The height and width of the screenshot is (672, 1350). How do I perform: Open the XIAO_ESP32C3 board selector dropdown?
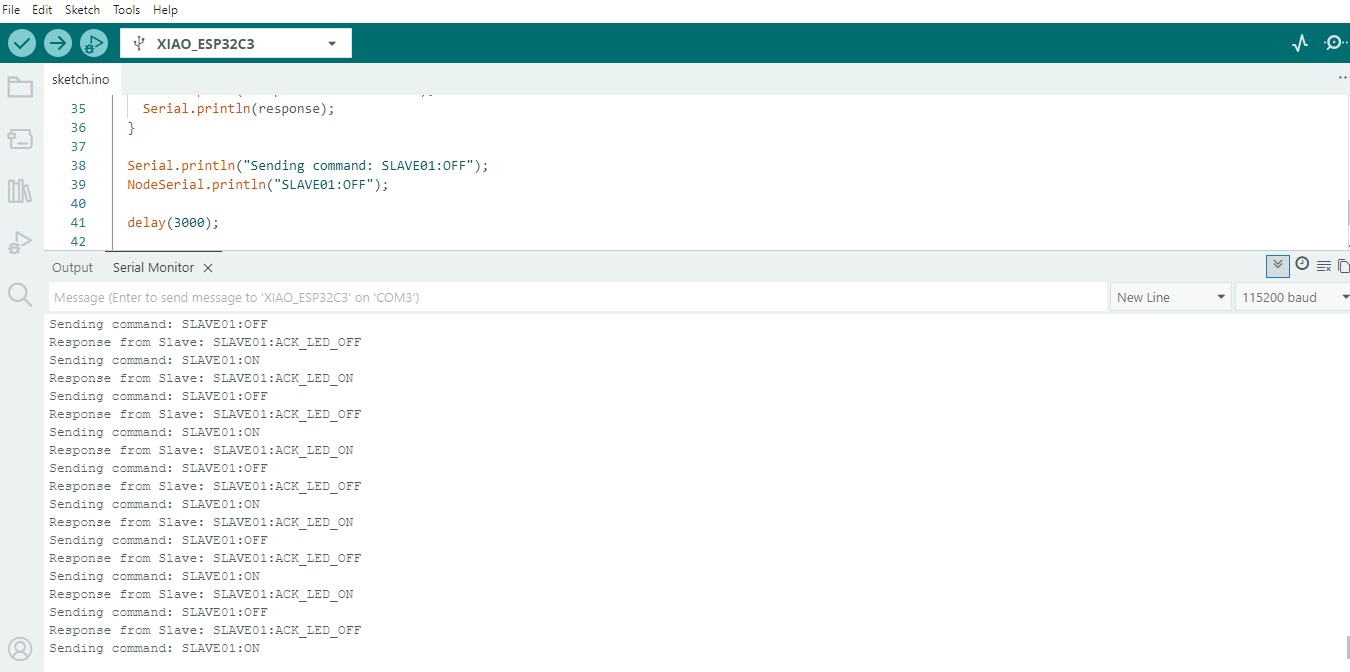tap(236, 43)
